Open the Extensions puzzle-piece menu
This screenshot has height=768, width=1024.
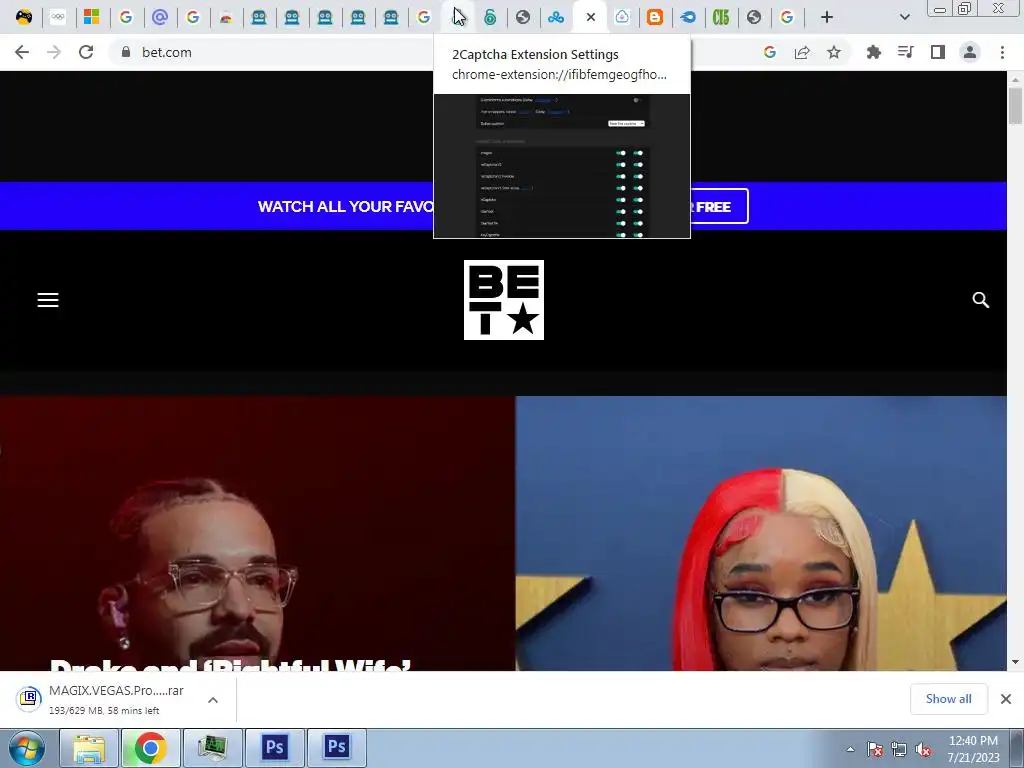[x=873, y=52]
